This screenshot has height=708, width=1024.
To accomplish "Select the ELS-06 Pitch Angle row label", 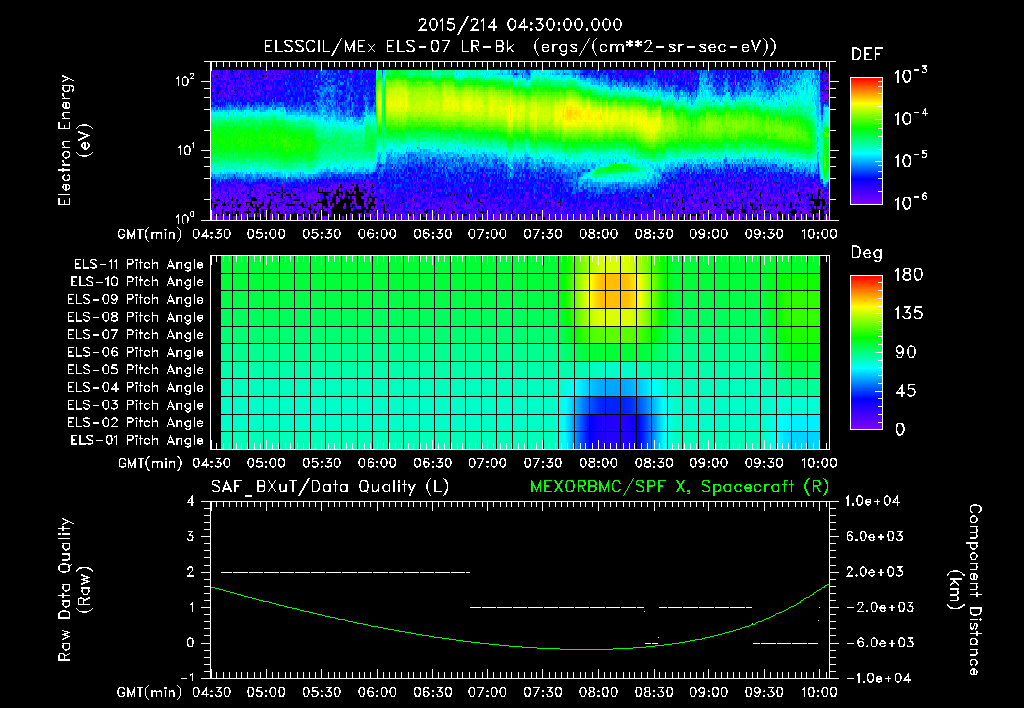I will [136, 352].
